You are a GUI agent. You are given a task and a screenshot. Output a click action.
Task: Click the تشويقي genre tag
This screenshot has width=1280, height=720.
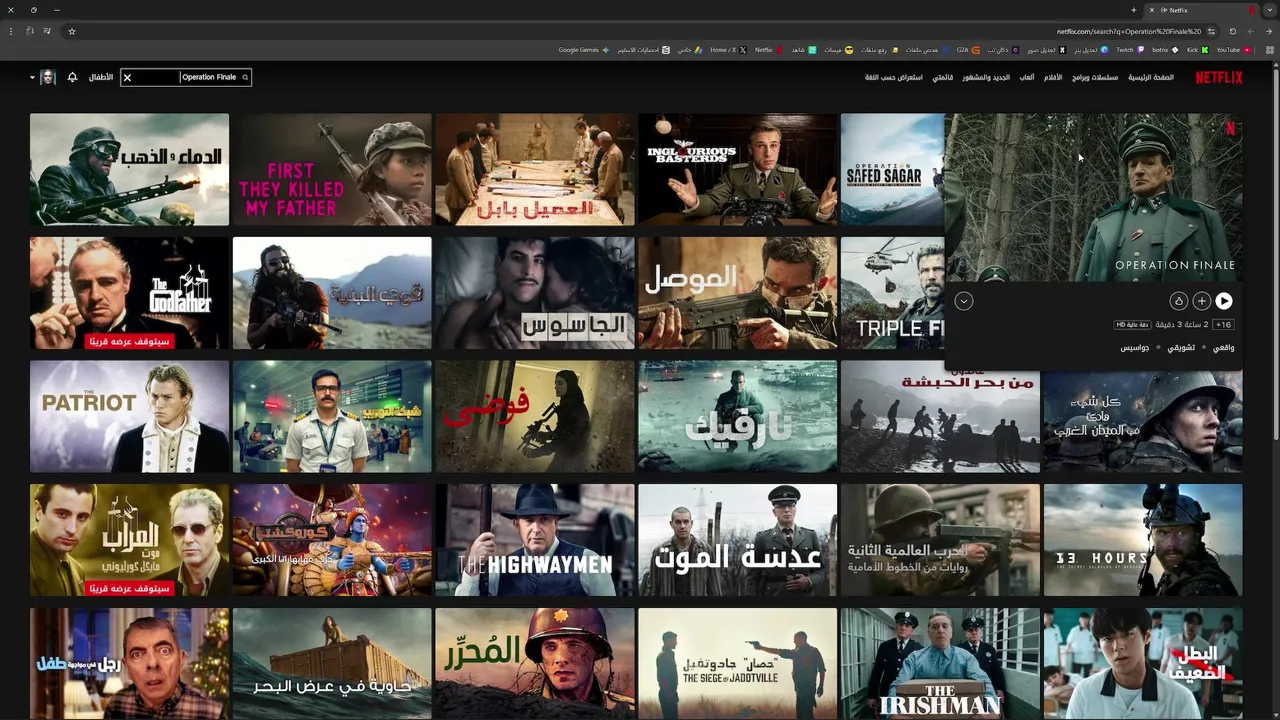(x=1182, y=348)
